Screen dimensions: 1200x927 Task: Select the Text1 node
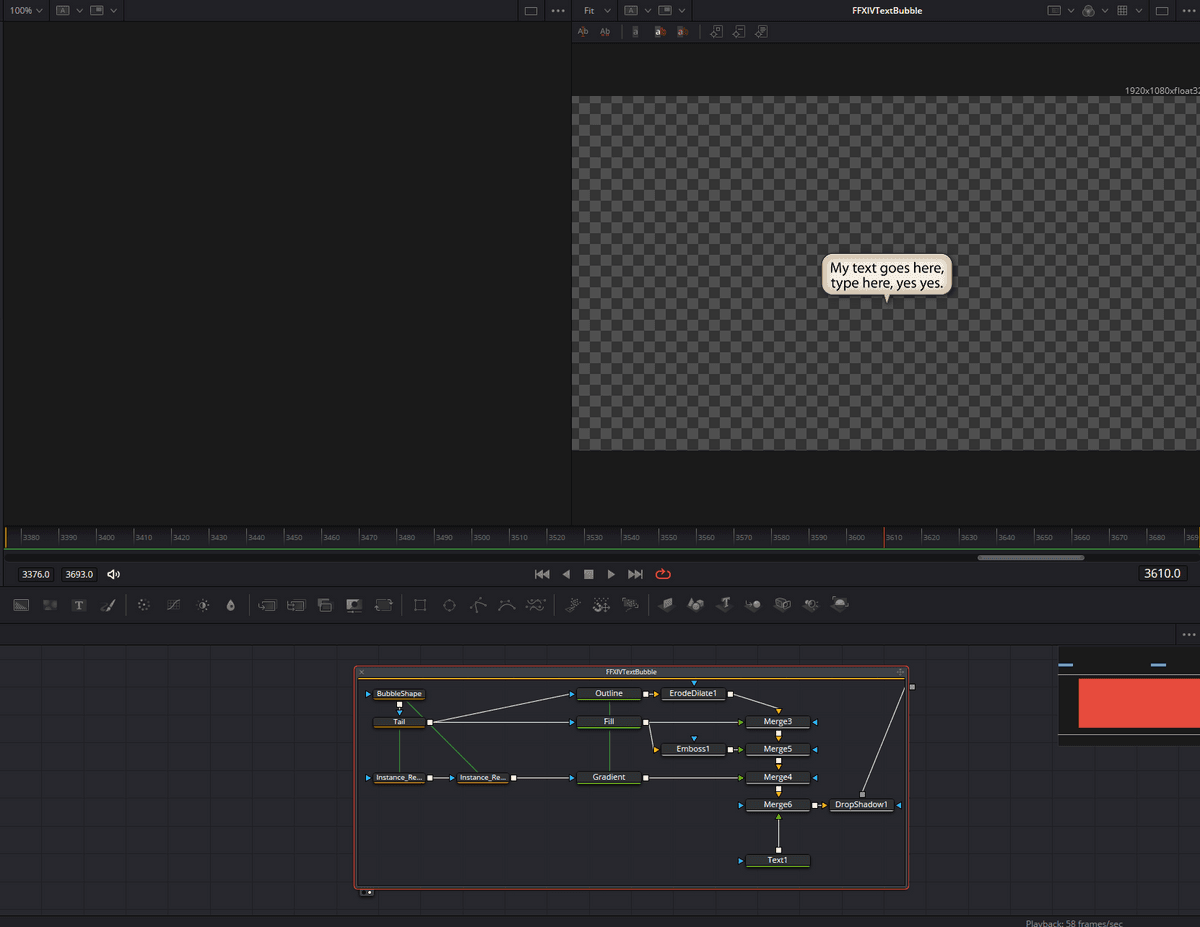coord(777,860)
